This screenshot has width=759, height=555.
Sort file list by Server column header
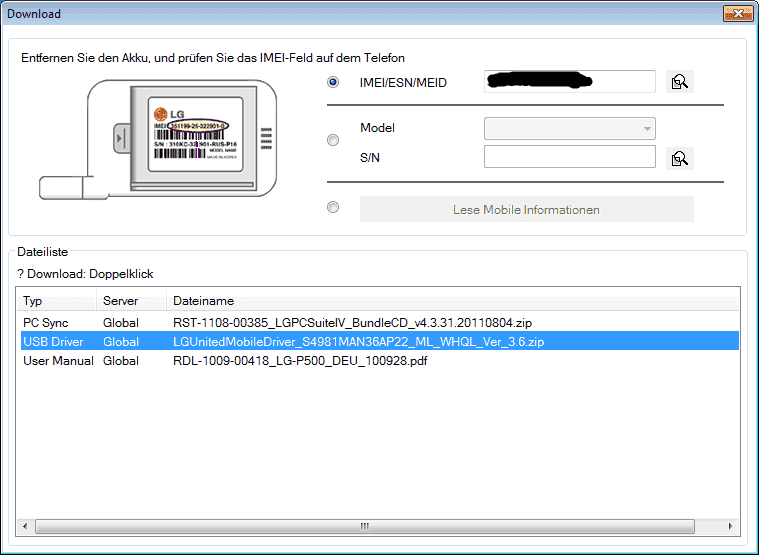(x=132, y=301)
